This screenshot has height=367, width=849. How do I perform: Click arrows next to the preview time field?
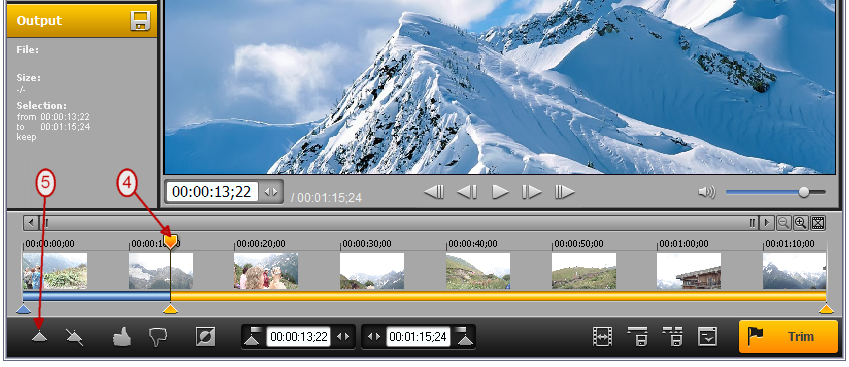click(271, 192)
